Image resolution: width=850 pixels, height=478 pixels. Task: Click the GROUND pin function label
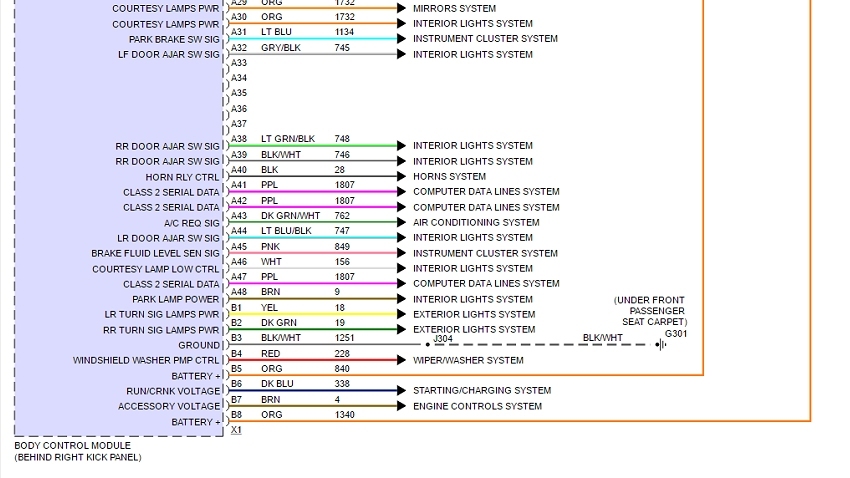[x=199, y=346]
